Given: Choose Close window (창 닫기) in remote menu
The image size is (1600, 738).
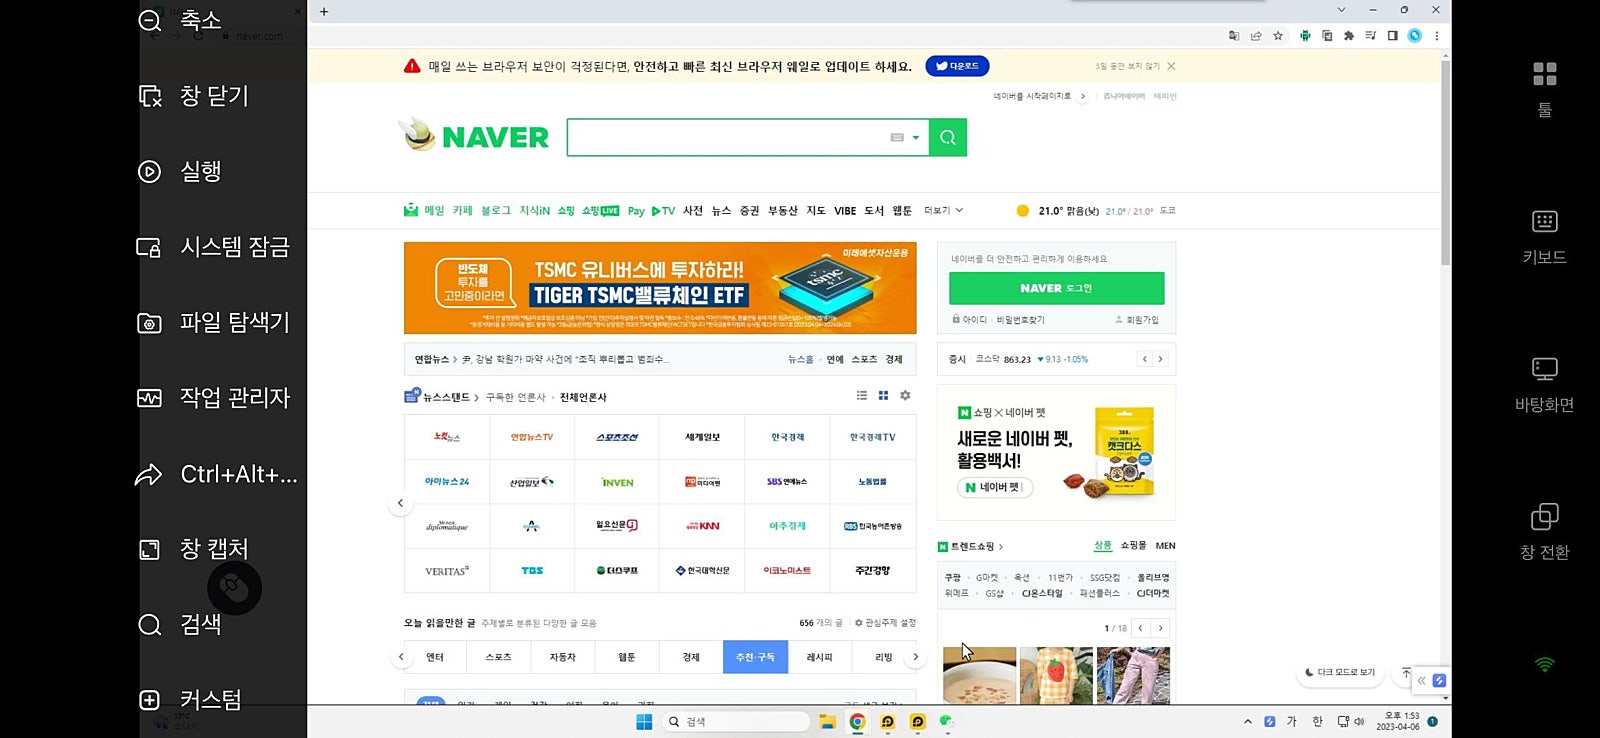Looking at the screenshot, I should (193, 96).
